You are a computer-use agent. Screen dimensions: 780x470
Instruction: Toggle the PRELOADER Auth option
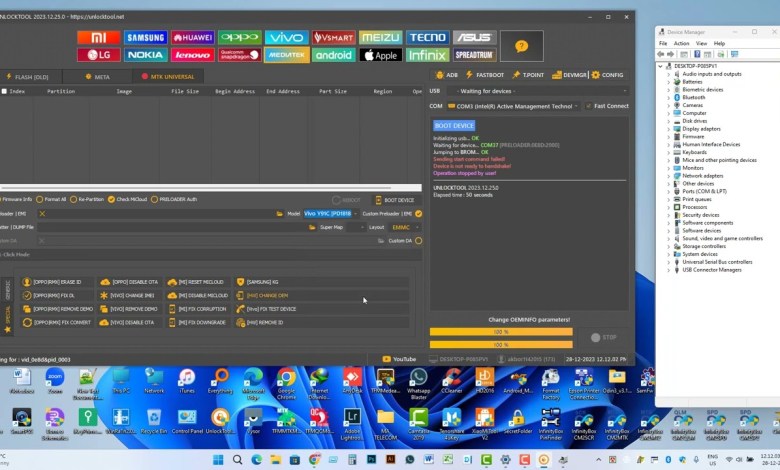(x=174, y=199)
